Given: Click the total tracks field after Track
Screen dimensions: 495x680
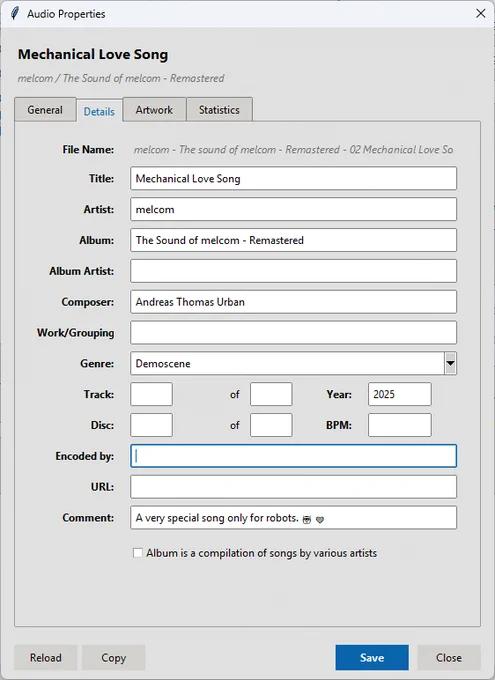Looking at the screenshot, I should [271, 394].
